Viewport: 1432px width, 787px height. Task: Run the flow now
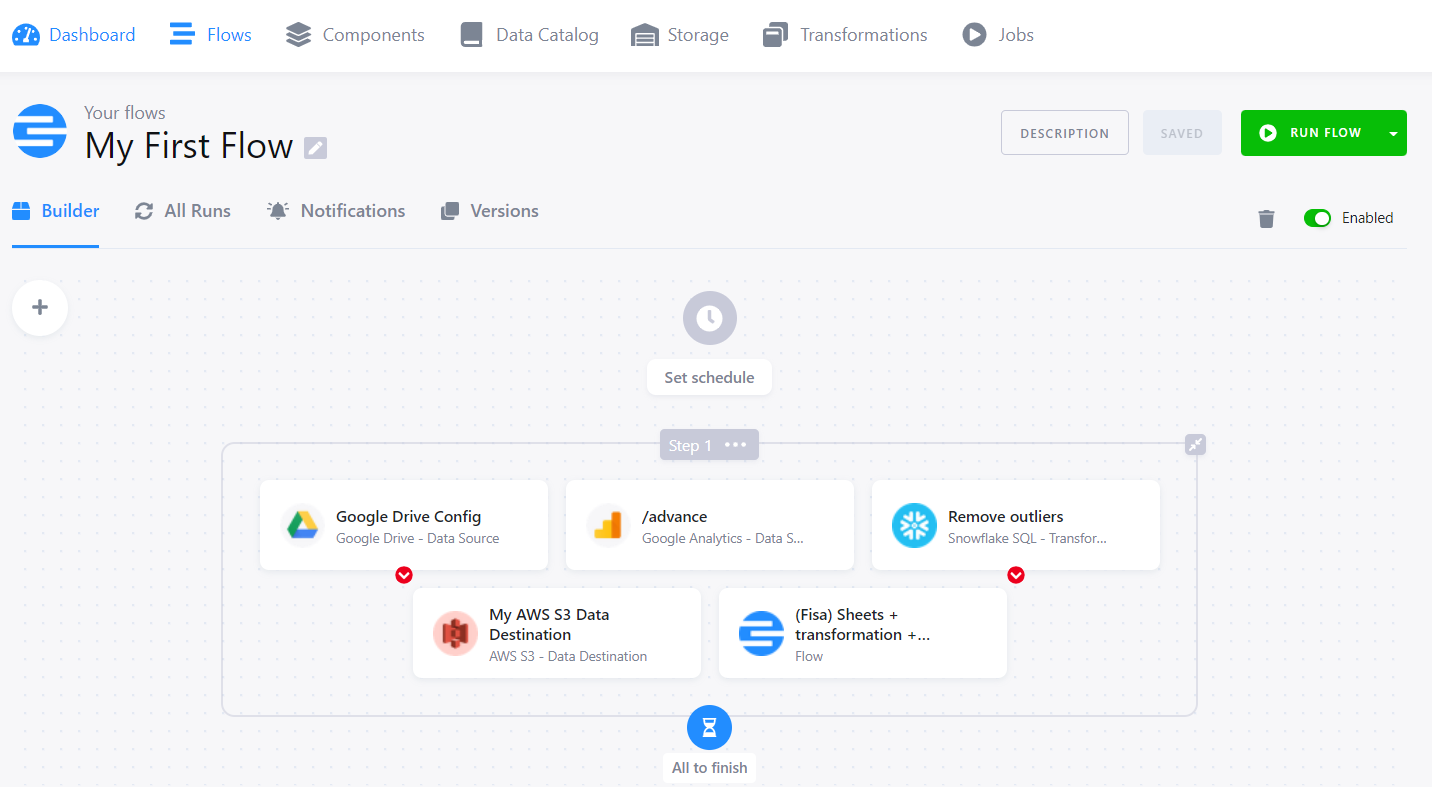[1310, 133]
